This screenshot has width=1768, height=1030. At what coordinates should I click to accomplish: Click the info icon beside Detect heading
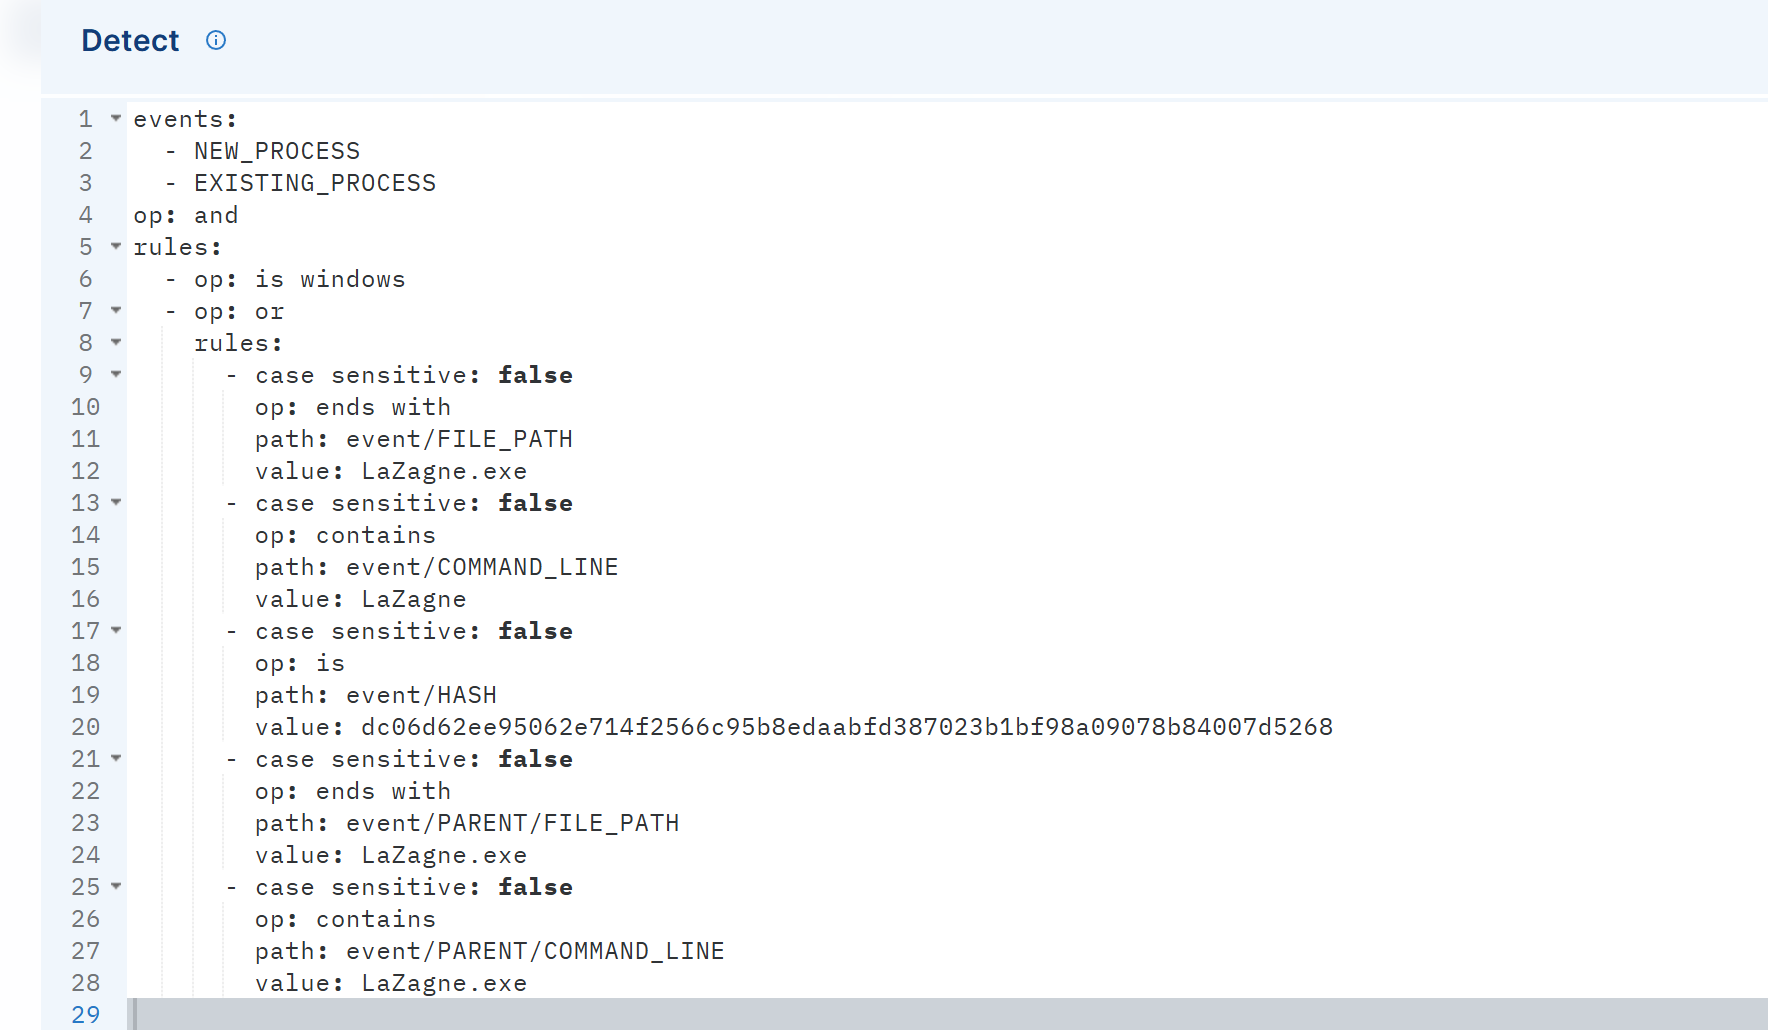coord(216,40)
